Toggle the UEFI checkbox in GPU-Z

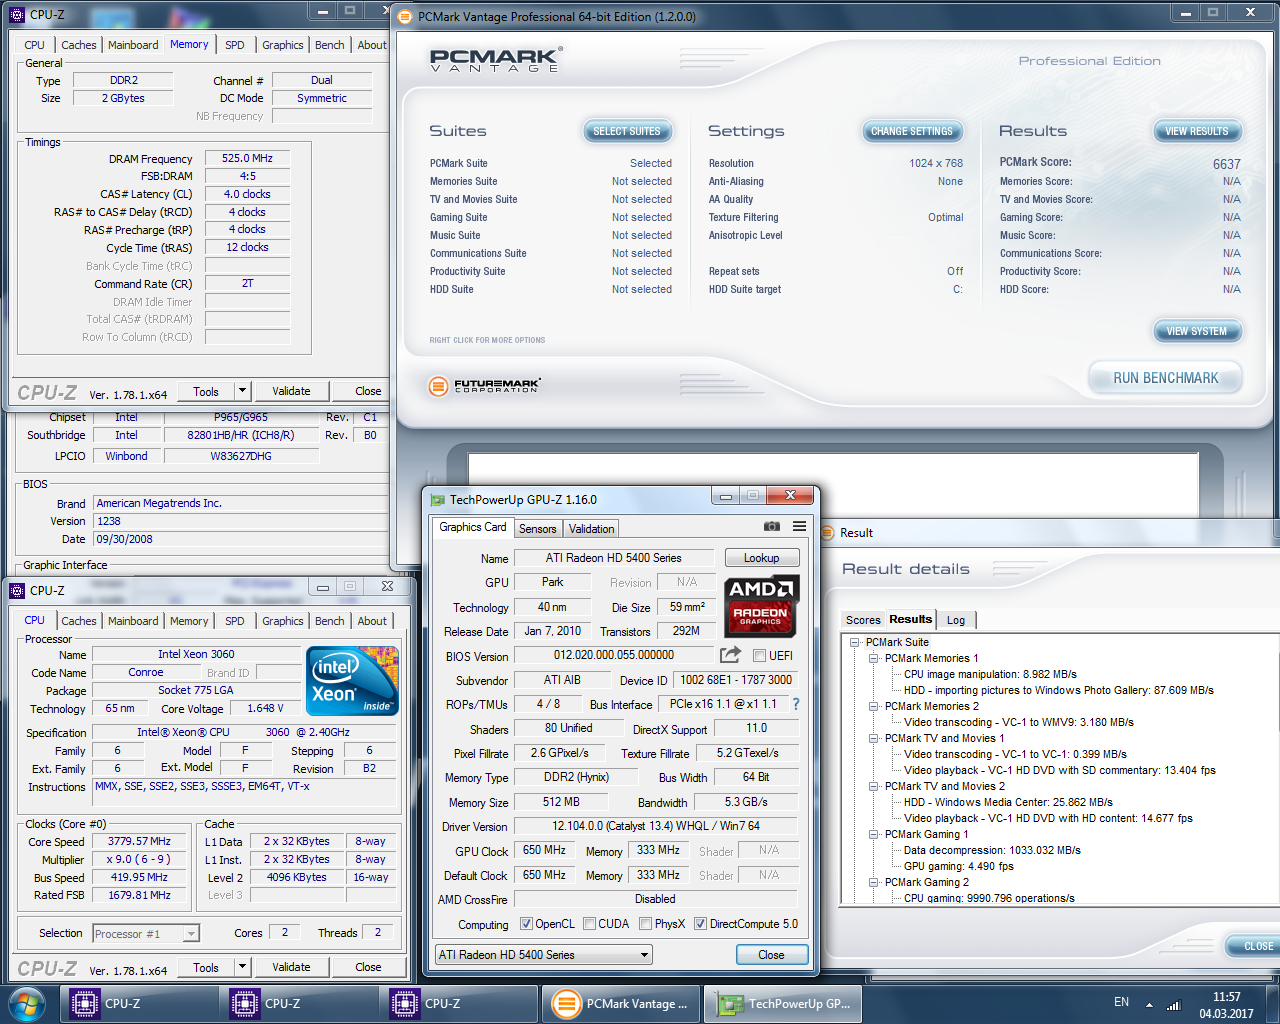click(x=760, y=656)
